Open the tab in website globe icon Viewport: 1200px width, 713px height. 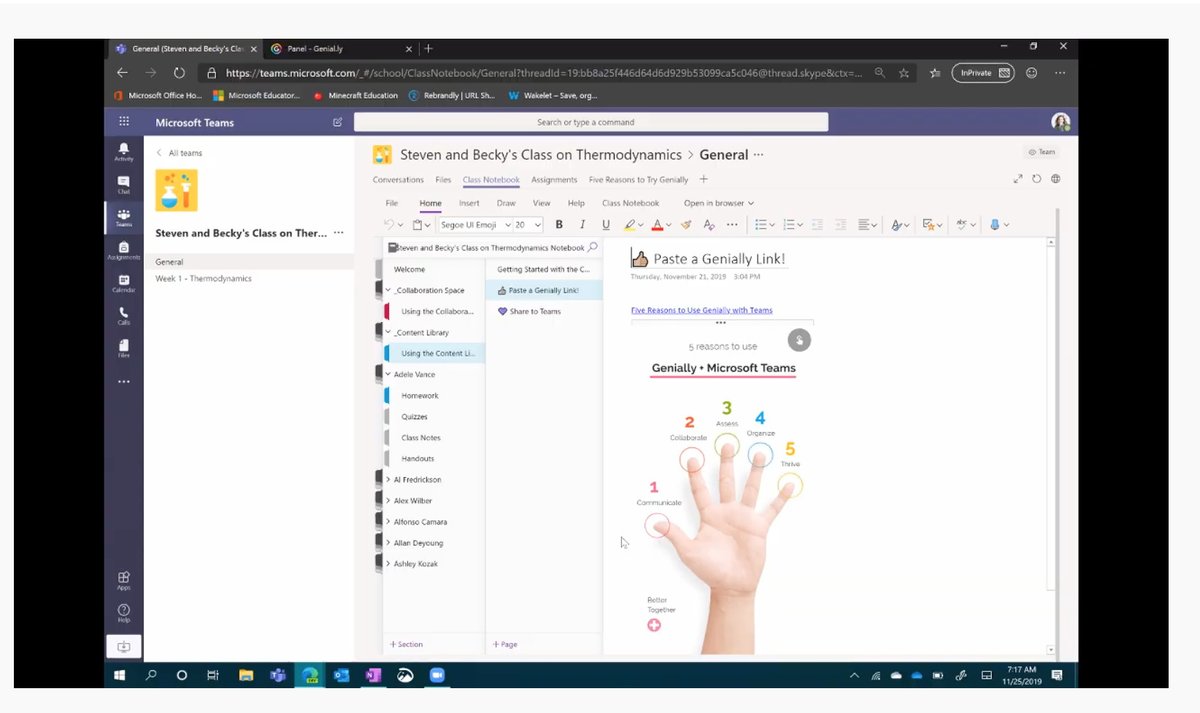[x=1055, y=179]
